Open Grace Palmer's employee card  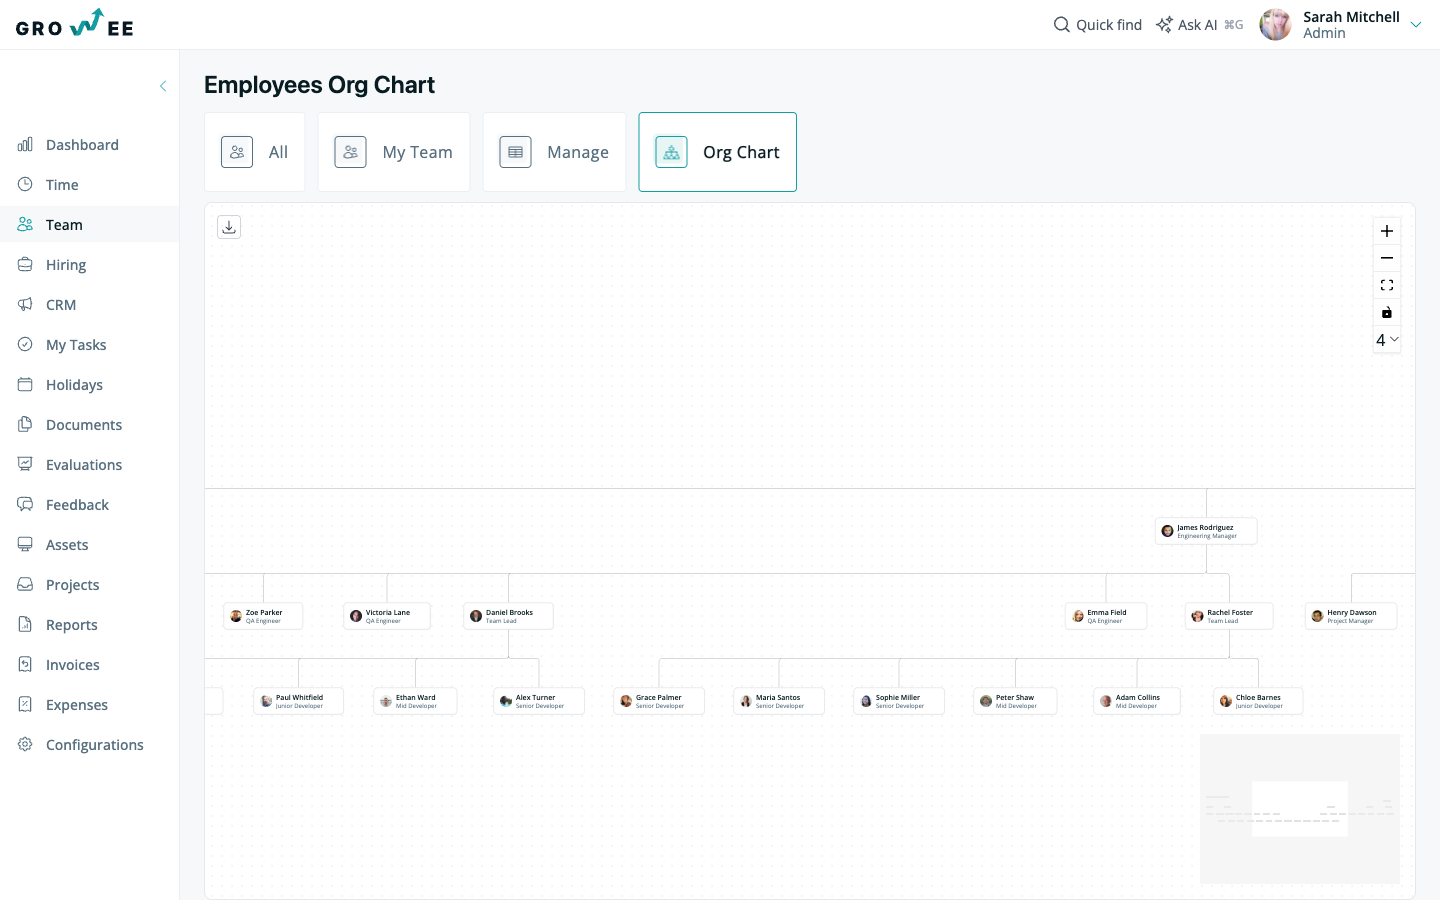pyautogui.click(x=659, y=701)
